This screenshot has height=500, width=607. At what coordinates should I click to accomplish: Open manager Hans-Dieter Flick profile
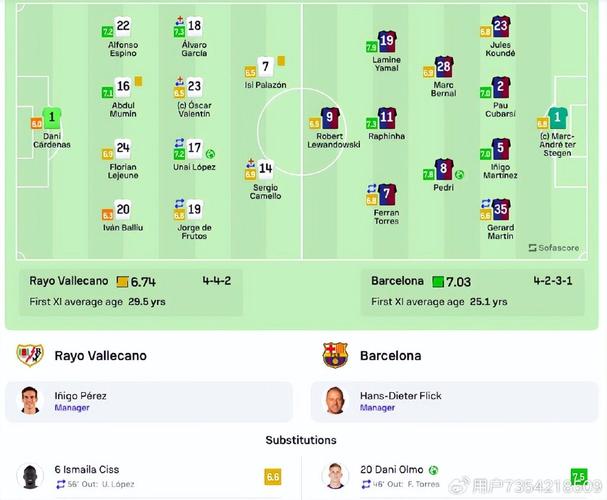pos(454,401)
